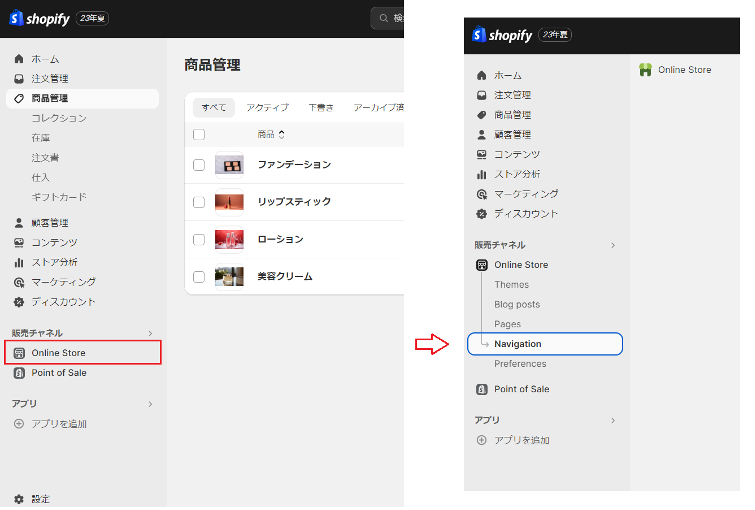This screenshot has height=510, width=755.
Task: Open 美容クリーム product name
Action: point(285,276)
